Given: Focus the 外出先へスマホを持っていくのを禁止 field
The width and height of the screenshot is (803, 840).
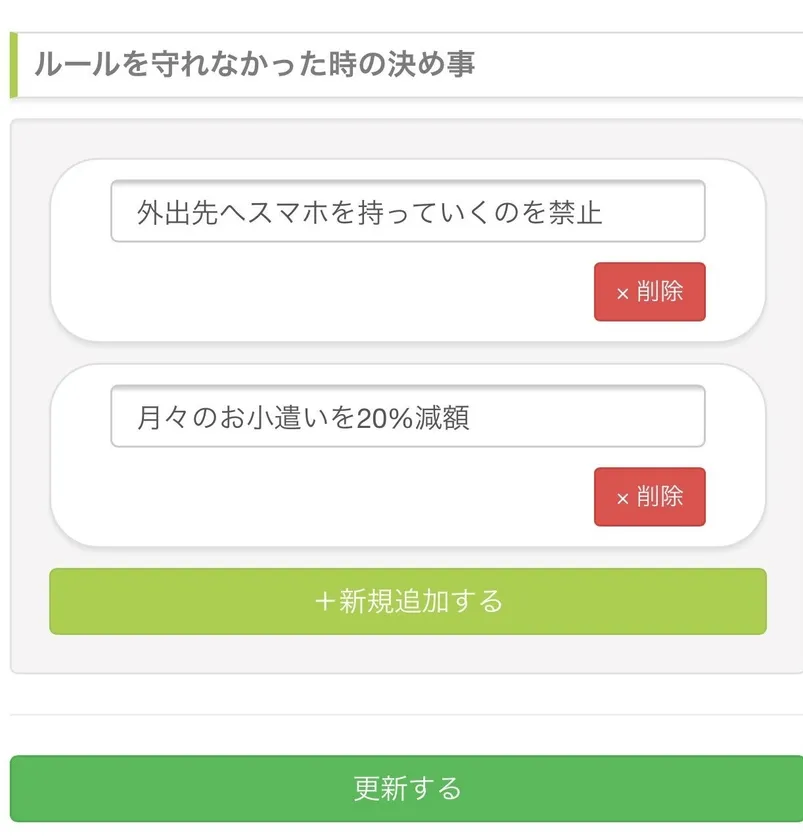Looking at the screenshot, I should 407,211.
